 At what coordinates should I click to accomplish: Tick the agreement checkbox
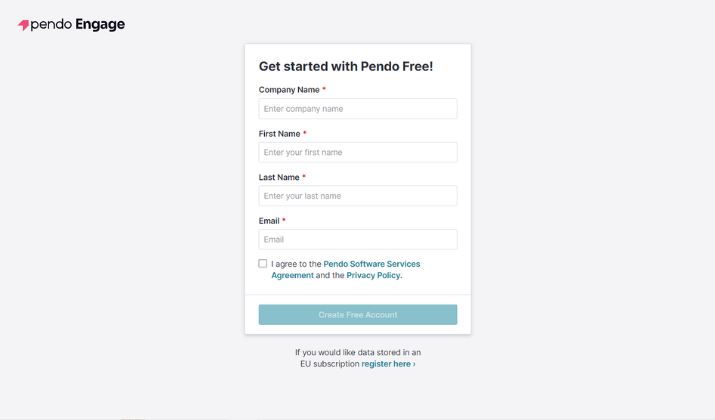263,264
